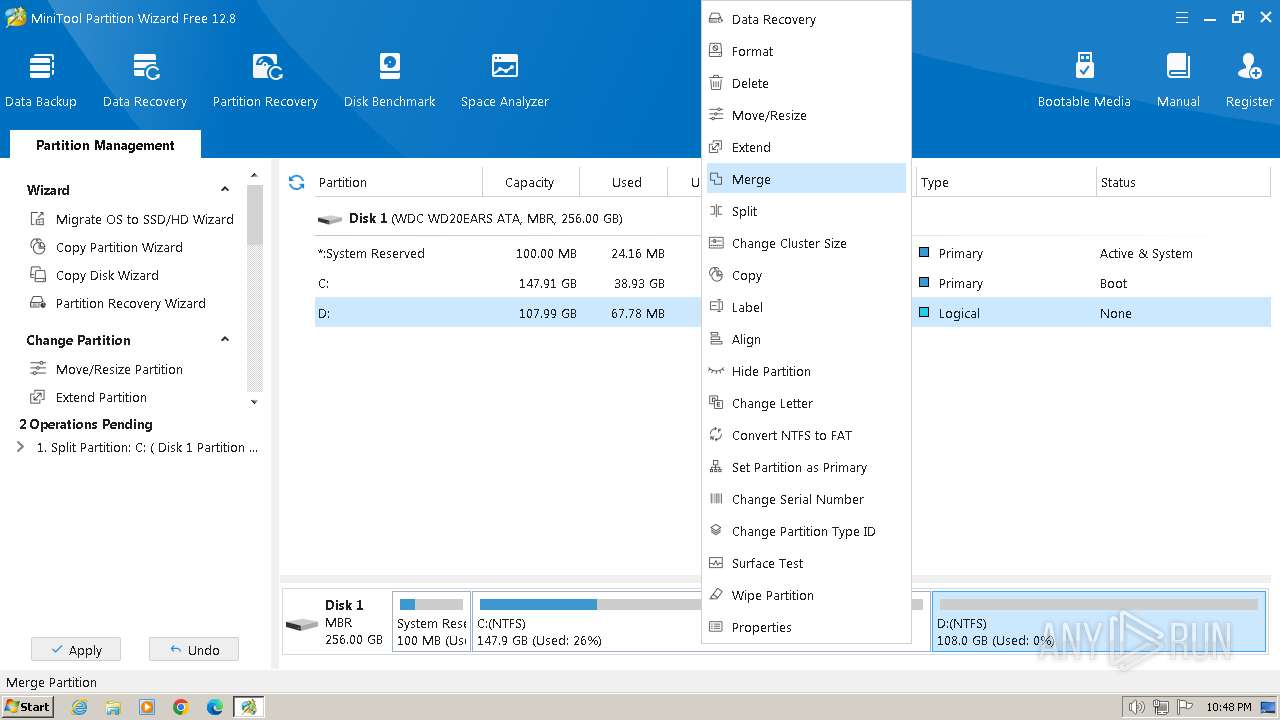
Task: Sort by the Type column header
Action: (1005, 182)
